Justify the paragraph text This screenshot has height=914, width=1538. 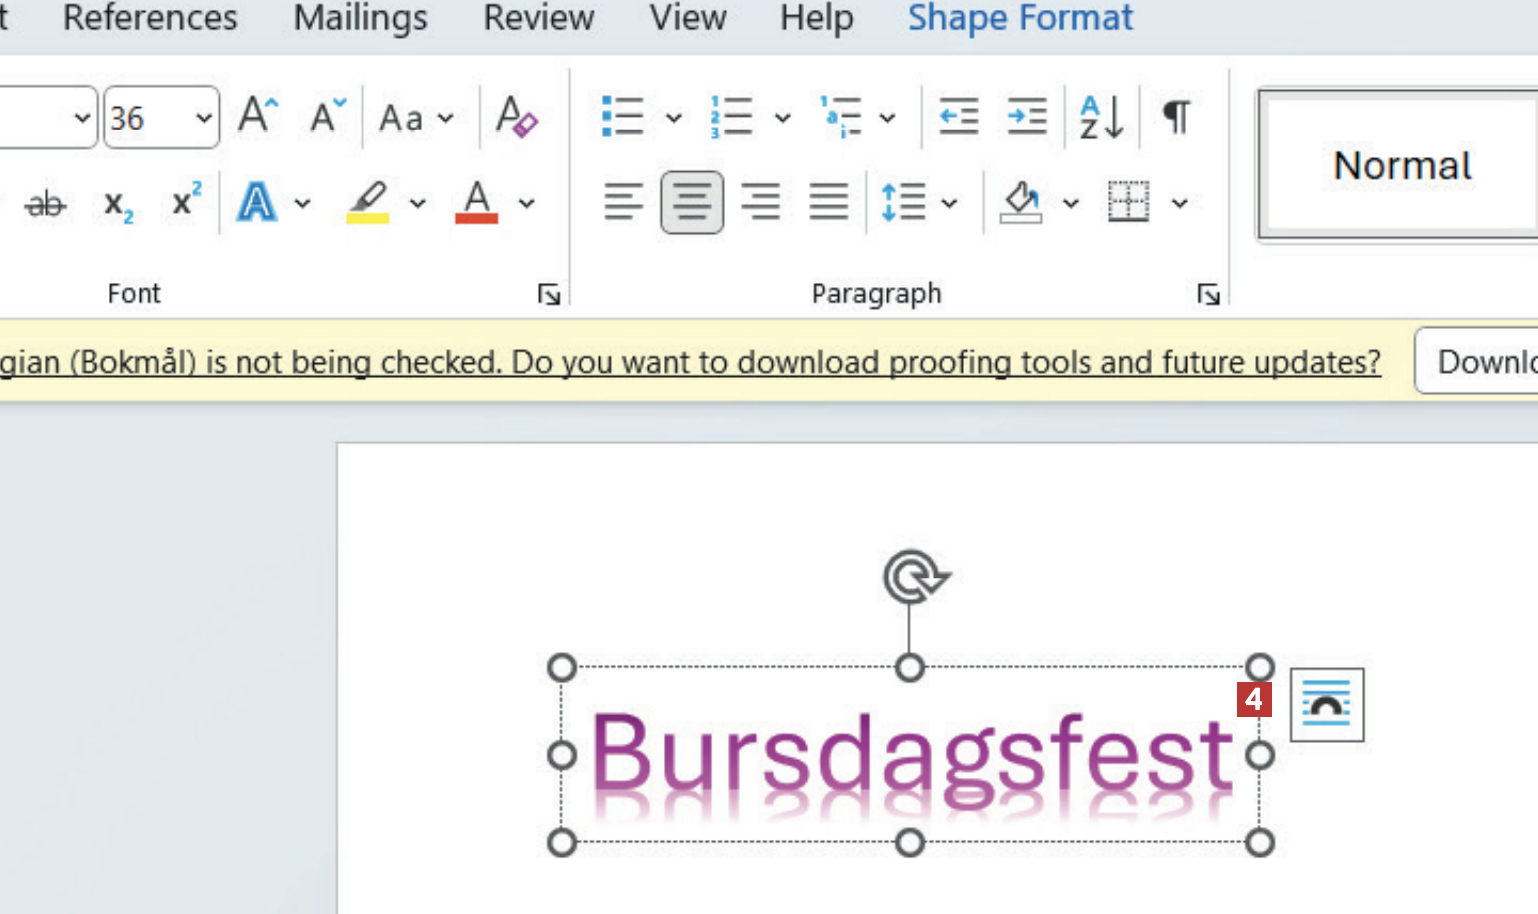click(829, 202)
